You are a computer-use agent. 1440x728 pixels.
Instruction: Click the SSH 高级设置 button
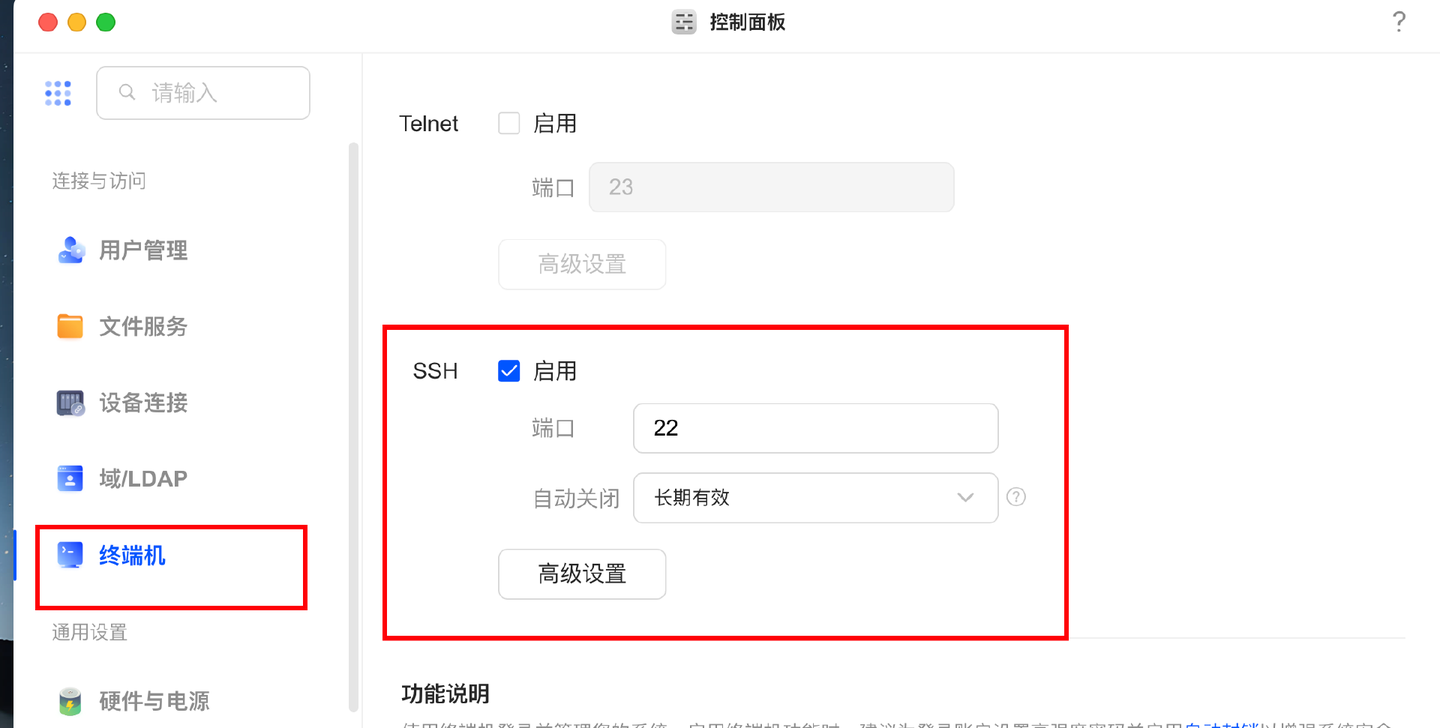click(x=582, y=574)
